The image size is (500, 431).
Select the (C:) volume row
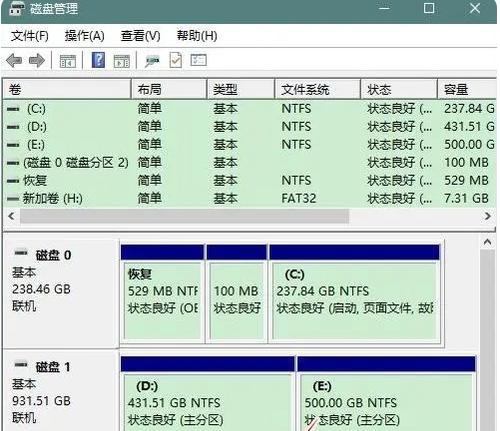point(249,109)
